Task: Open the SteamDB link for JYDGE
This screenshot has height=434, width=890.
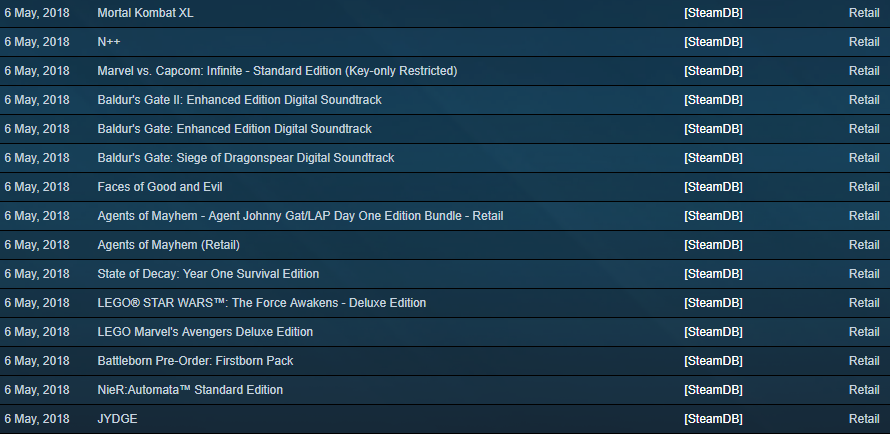Action: (x=713, y=419)
